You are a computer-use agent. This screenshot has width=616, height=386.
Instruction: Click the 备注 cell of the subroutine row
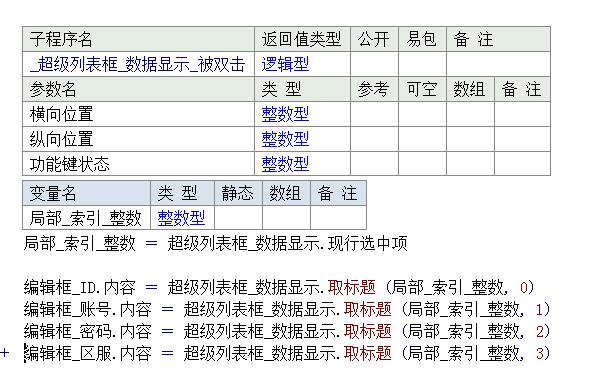[498, 64]
